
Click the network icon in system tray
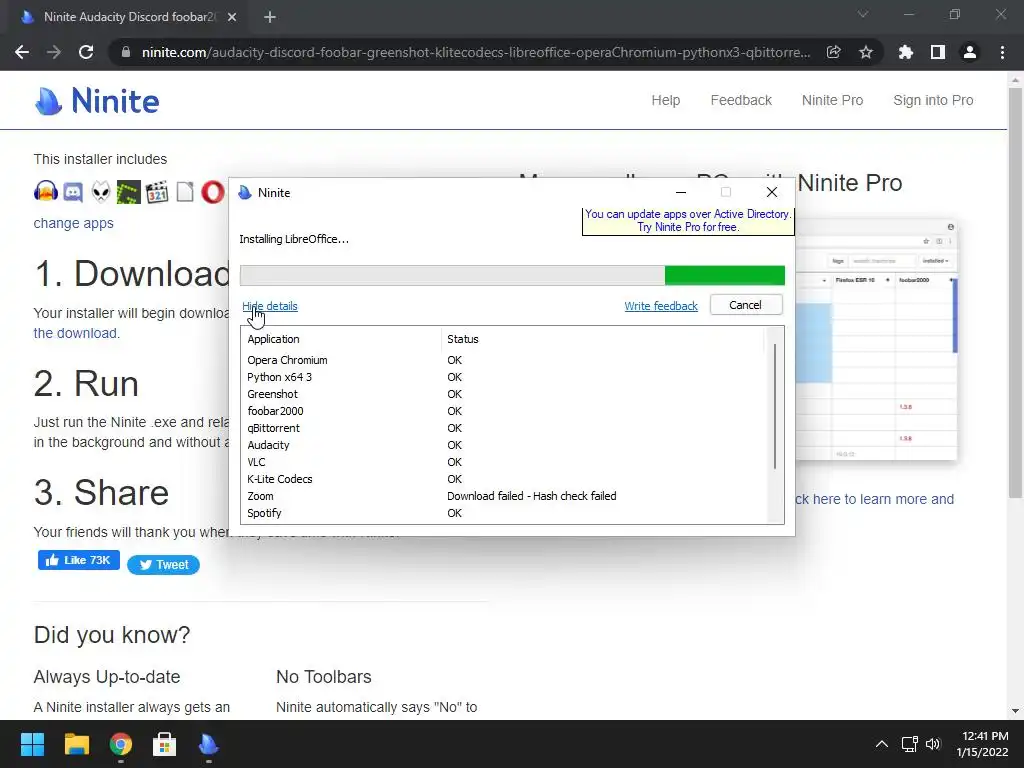click(x=909, y=744)
